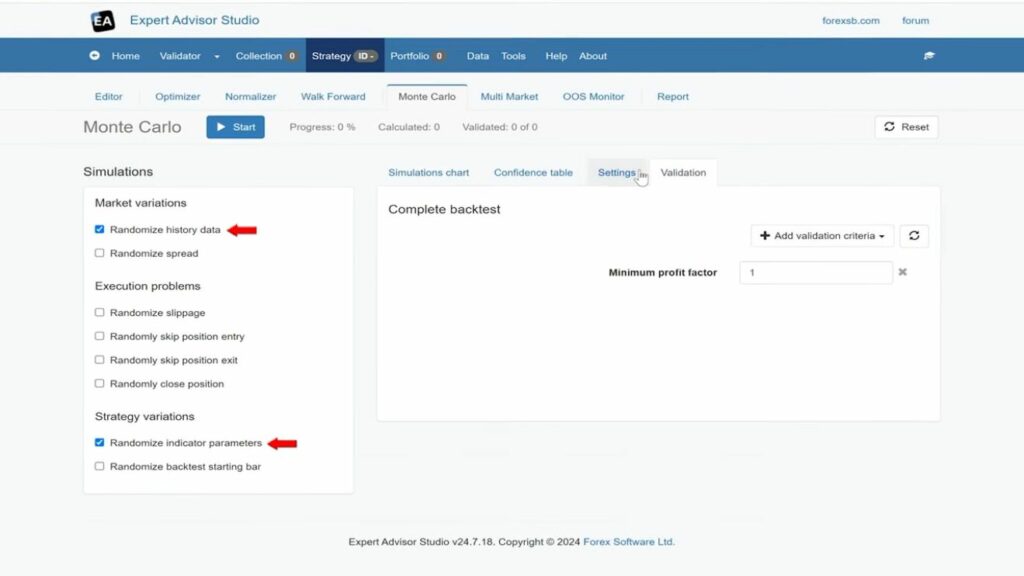Screen dimensions: 1024x576
Task: Uncheck Randomize history data
Action: [x=99, y=230]
